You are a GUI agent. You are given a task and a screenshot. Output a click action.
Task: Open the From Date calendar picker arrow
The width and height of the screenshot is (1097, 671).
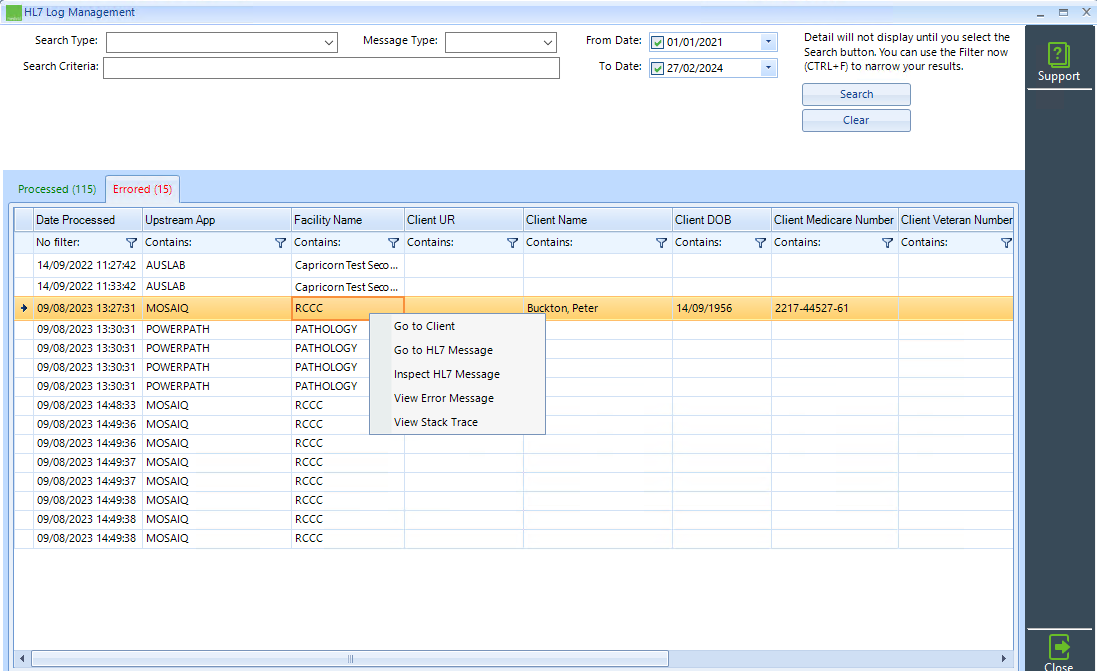[767, 41]
